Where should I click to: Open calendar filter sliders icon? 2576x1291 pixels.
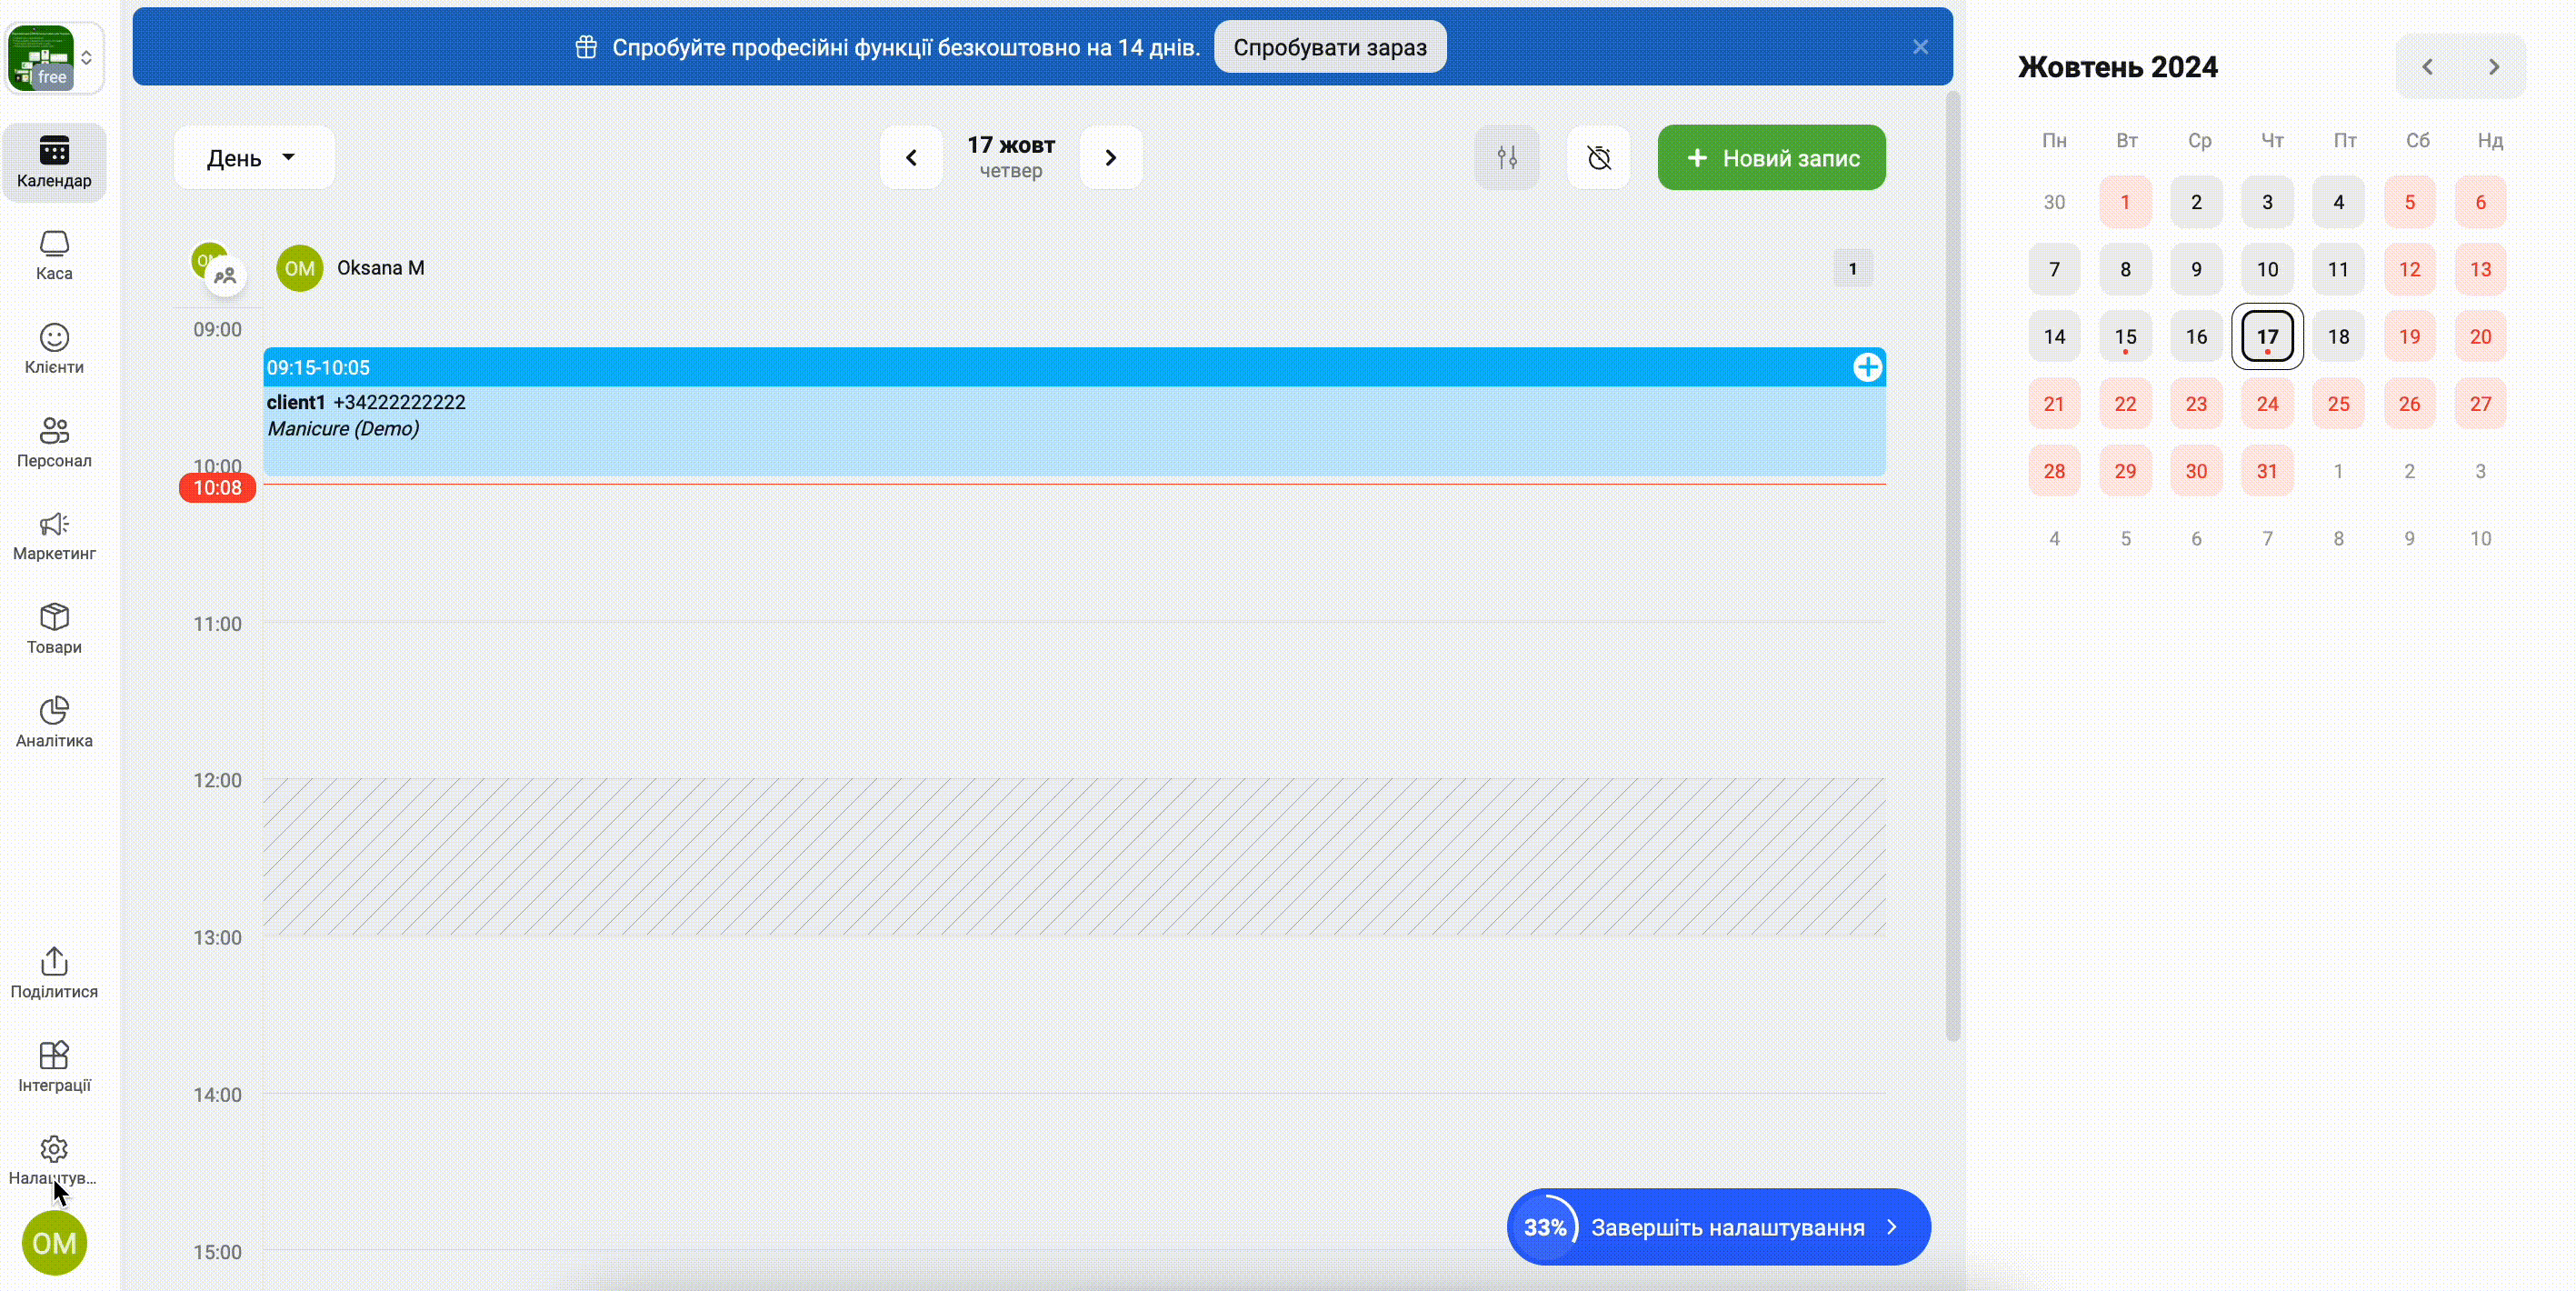(x=1506, y=157)
